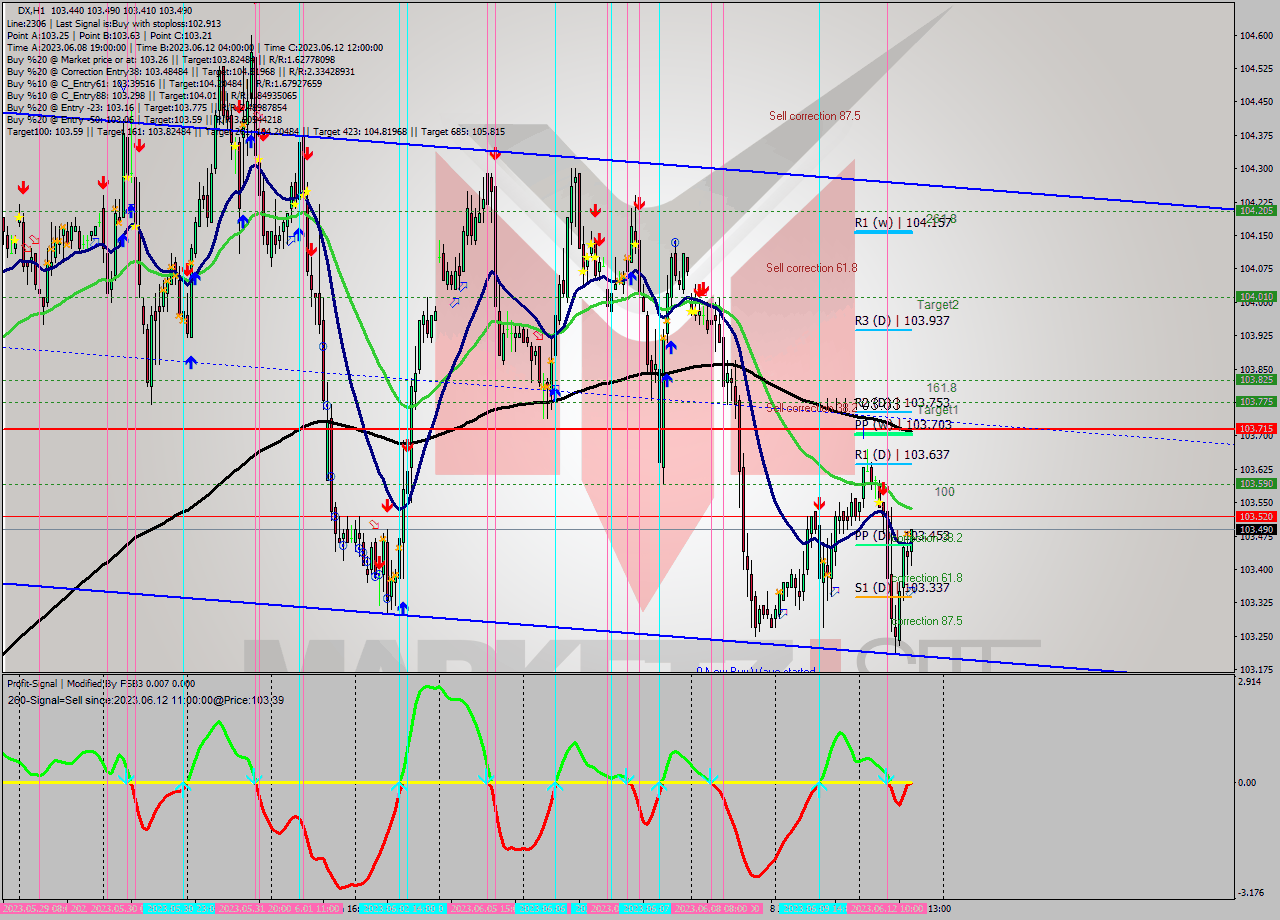Image resolution: width=1280 pixels, height=920 pixels.
Task: Select the R1 (D) 103.637 pivot label
Action: [902, 455]
